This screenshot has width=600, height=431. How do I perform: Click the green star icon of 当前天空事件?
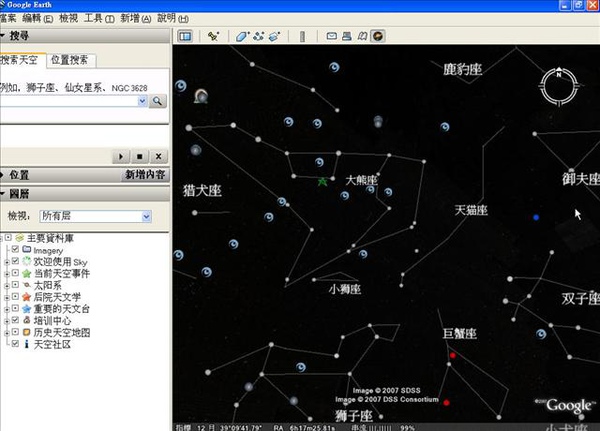26,273
